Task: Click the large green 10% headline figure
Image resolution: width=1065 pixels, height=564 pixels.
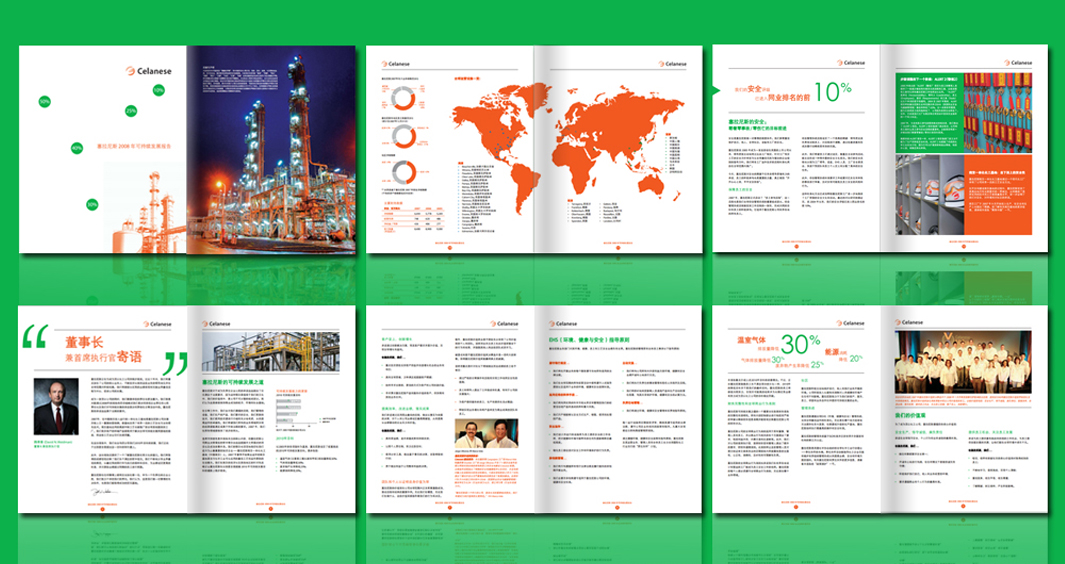Action: coord(832,93)
